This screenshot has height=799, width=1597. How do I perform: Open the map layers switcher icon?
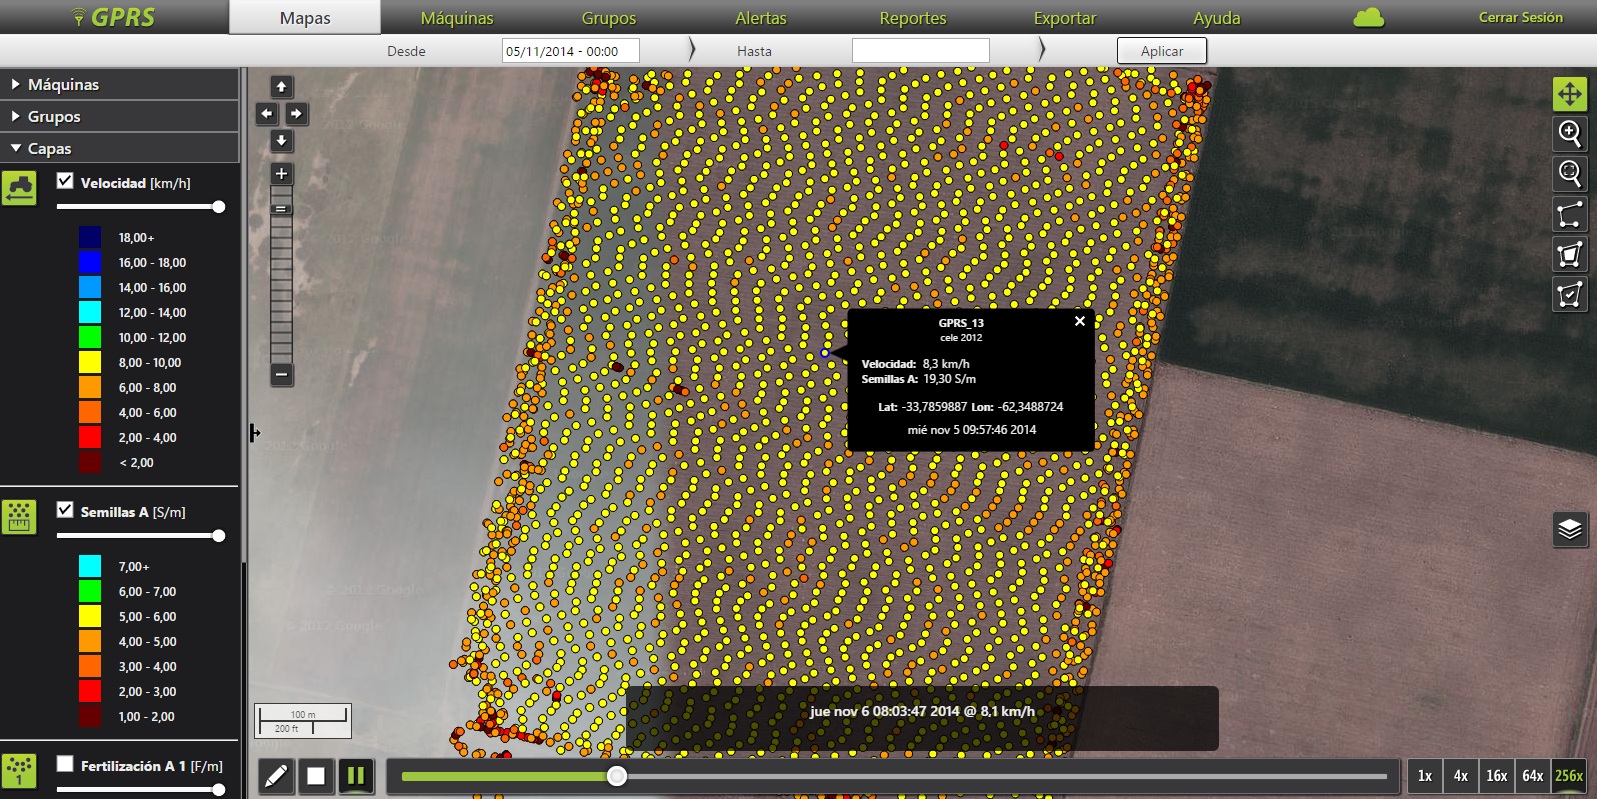1569,529
